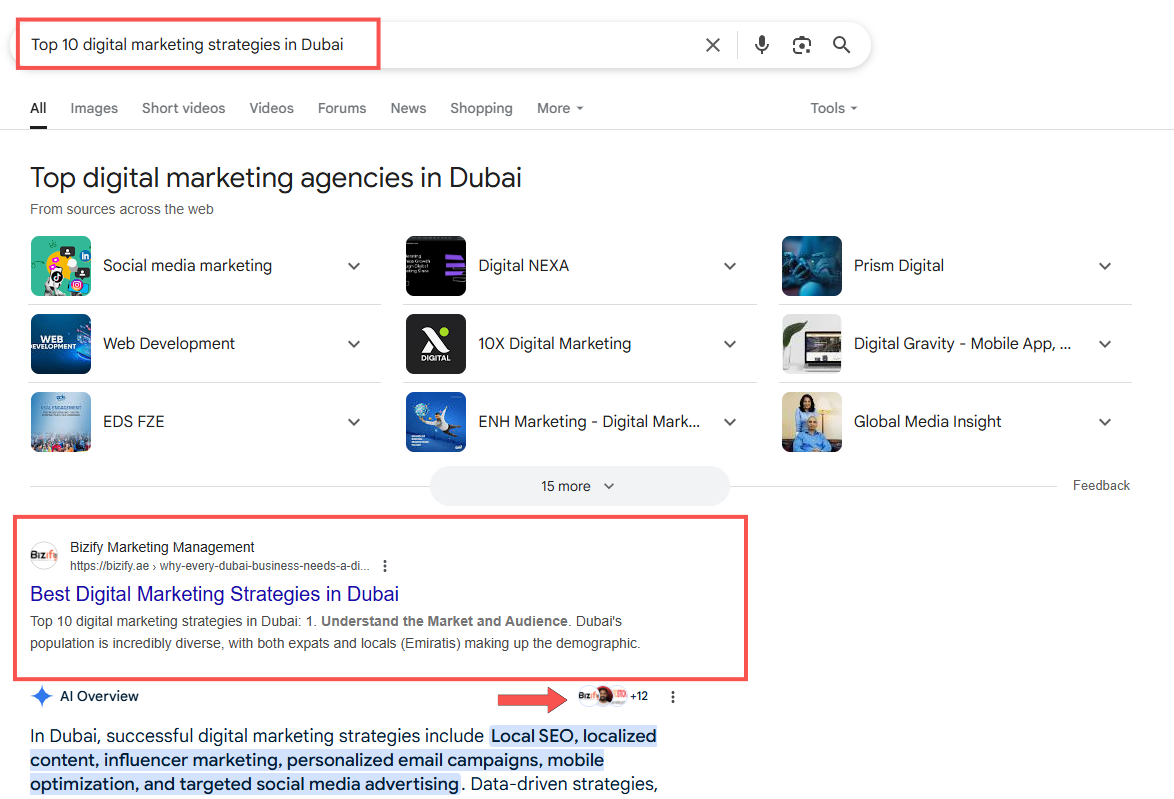Expand the Prism Digital entry chevron

[1105, 266]
